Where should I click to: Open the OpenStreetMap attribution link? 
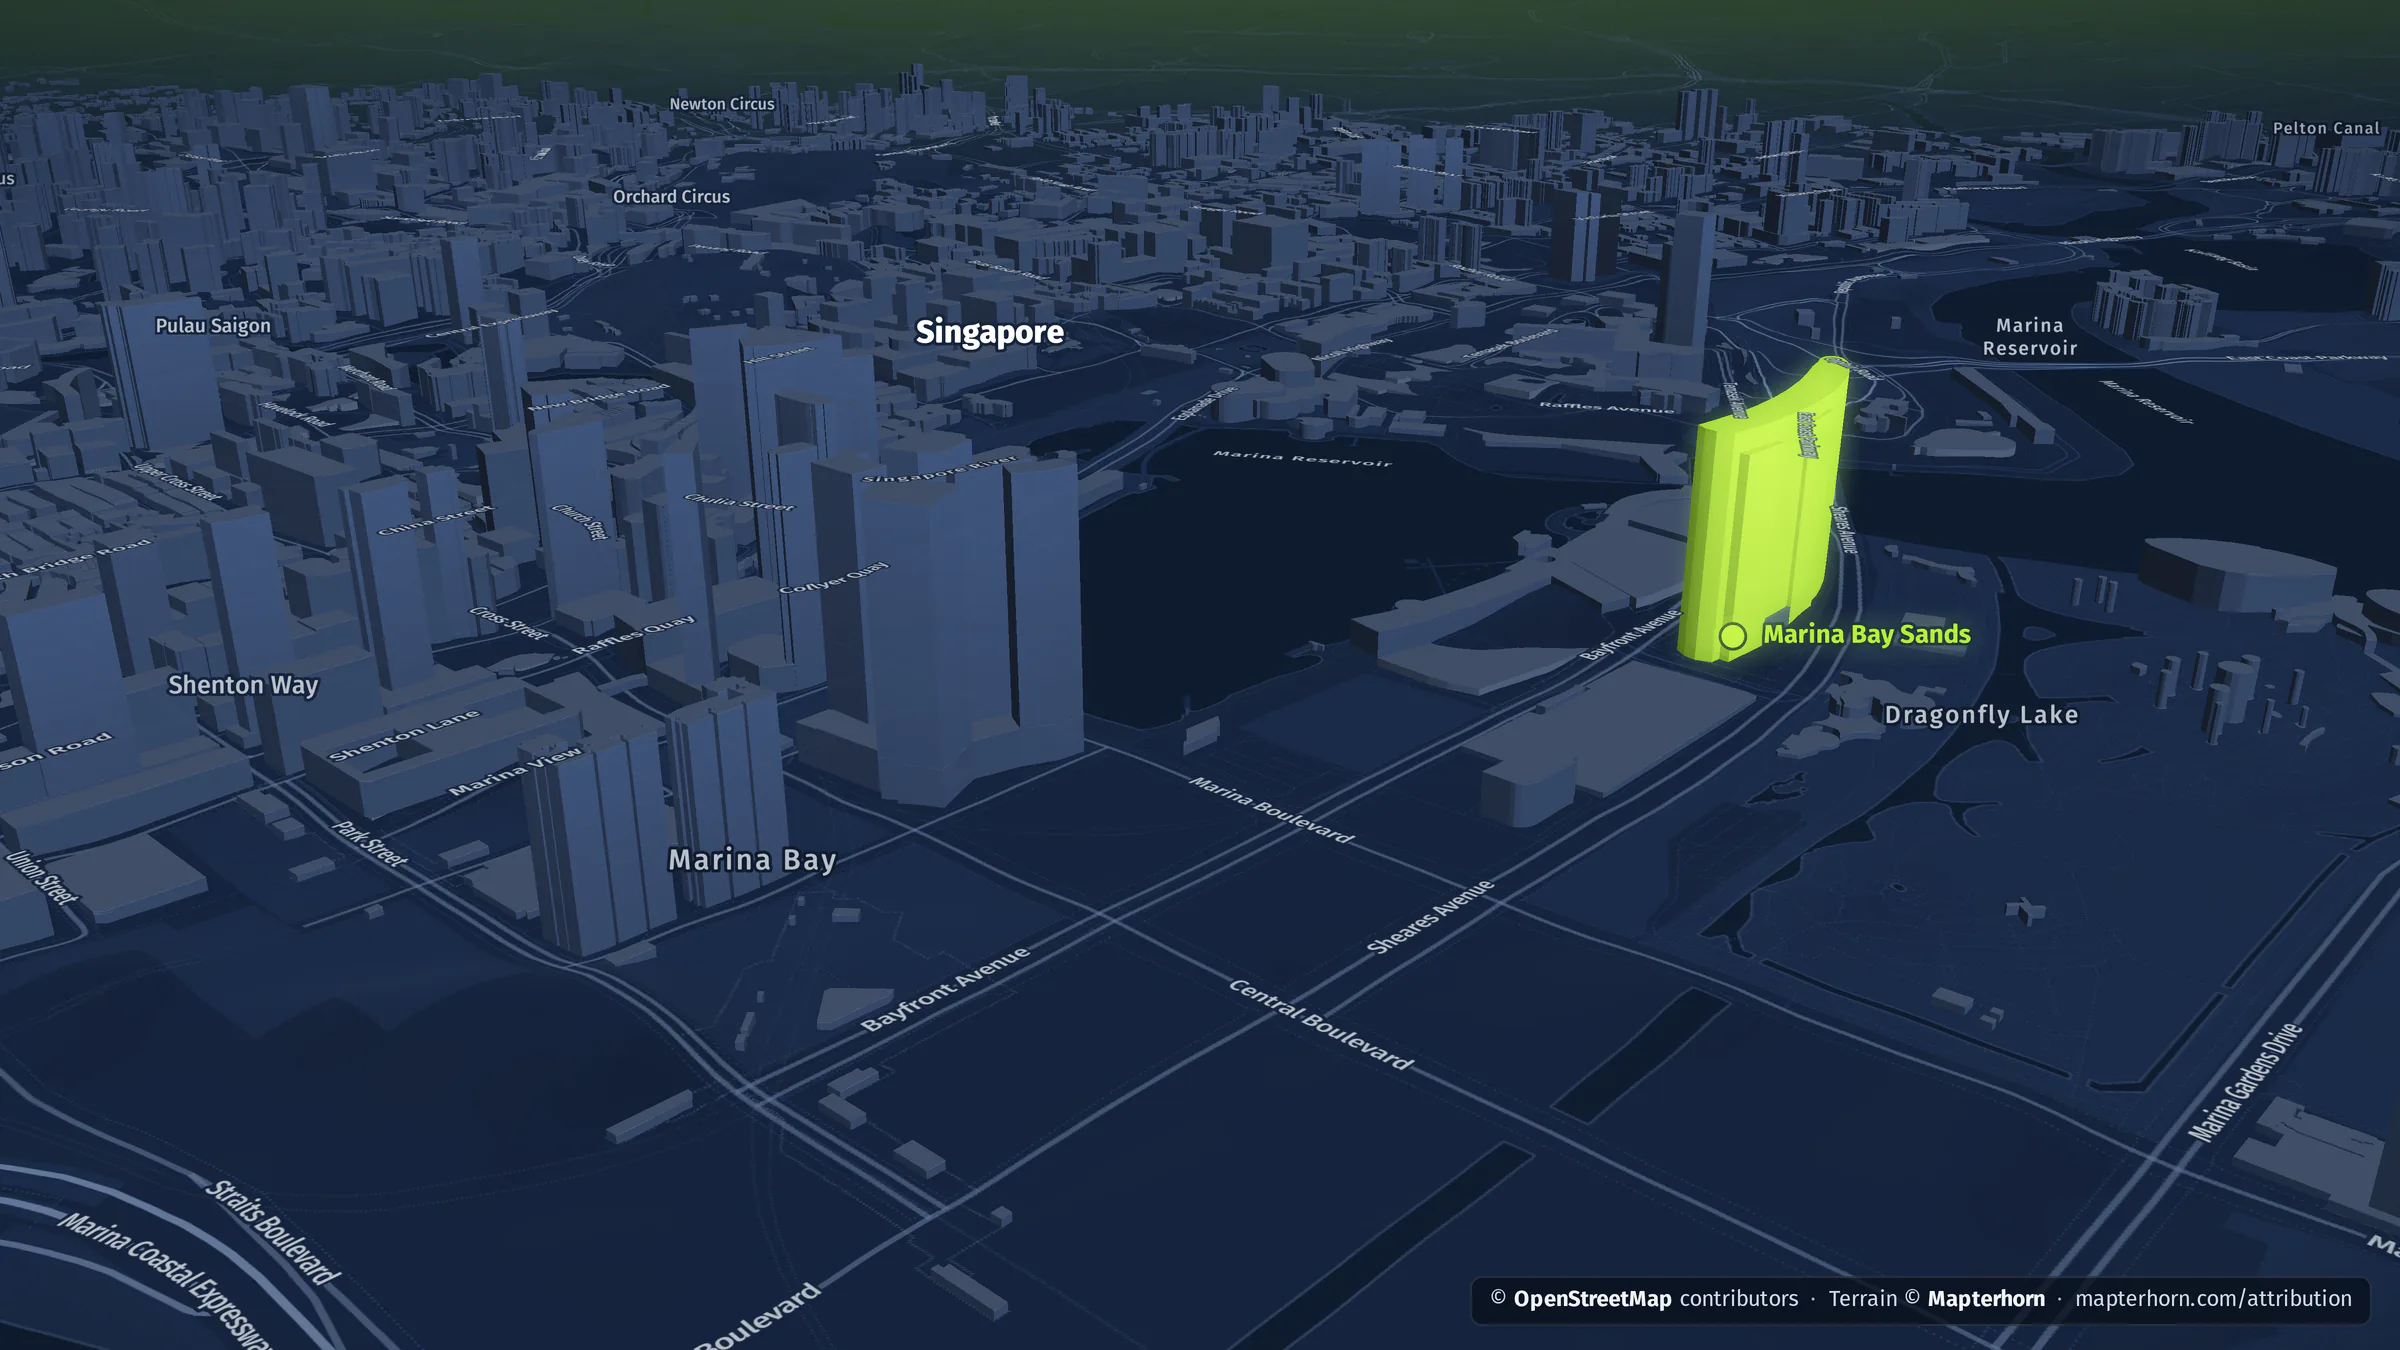[1592, 1299]
